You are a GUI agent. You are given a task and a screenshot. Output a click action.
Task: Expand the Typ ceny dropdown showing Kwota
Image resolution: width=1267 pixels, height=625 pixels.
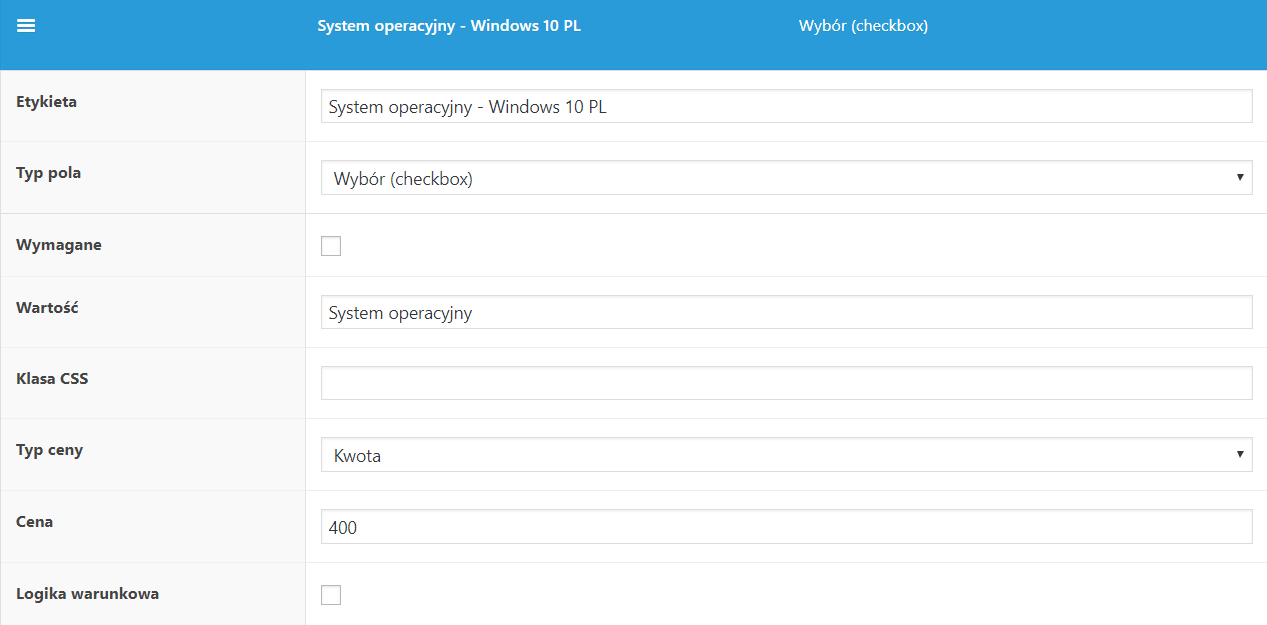(786, 455)
